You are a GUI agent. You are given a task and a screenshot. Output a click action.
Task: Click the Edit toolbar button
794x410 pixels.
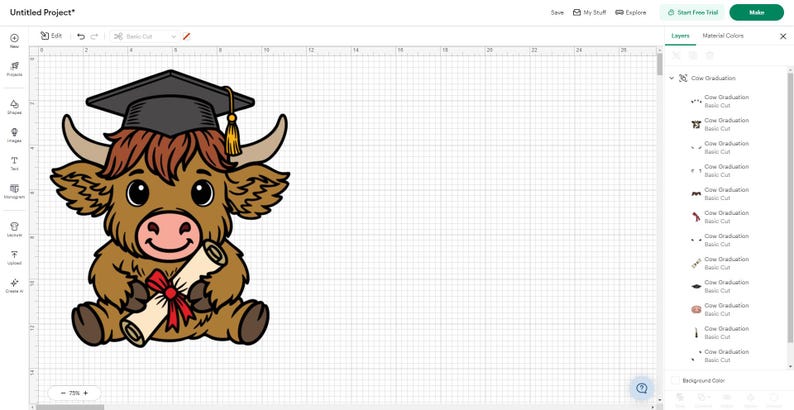(51, 36)
